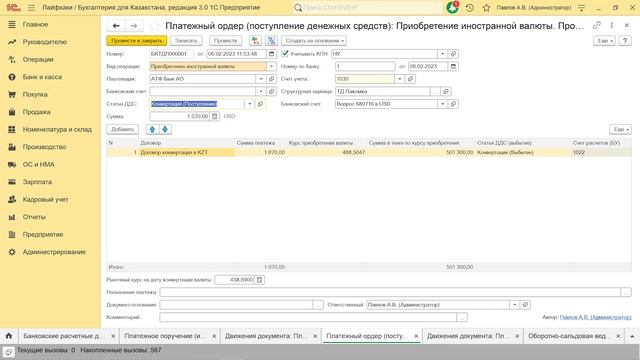Move the table row up

point(152,129)
